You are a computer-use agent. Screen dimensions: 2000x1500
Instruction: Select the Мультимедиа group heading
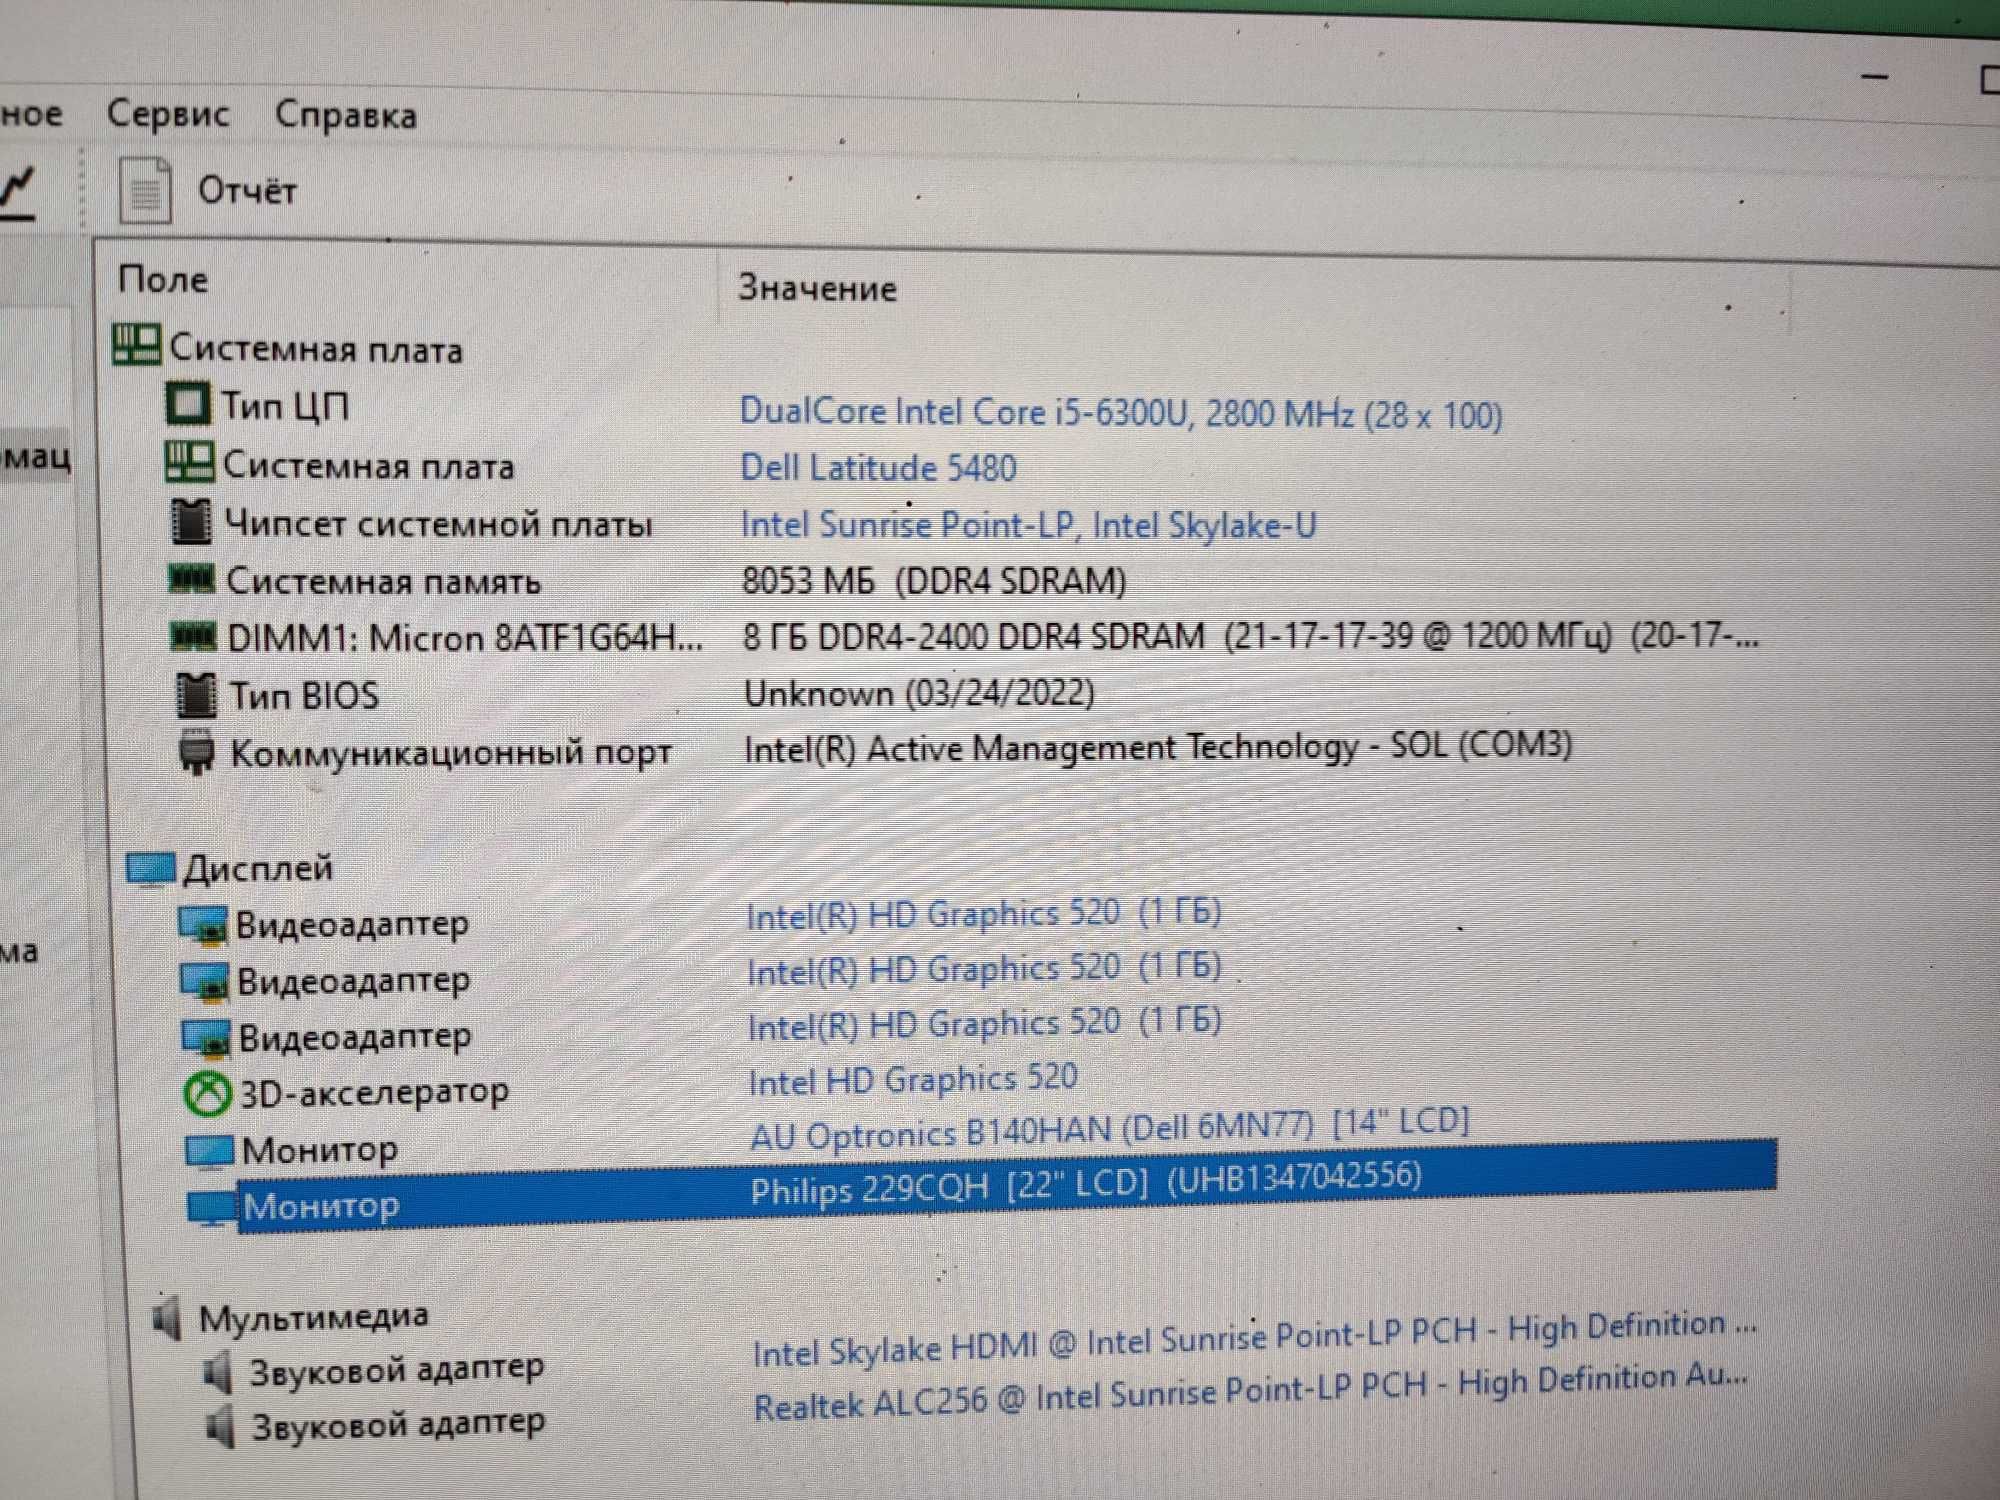click(x=313, y=1318)
